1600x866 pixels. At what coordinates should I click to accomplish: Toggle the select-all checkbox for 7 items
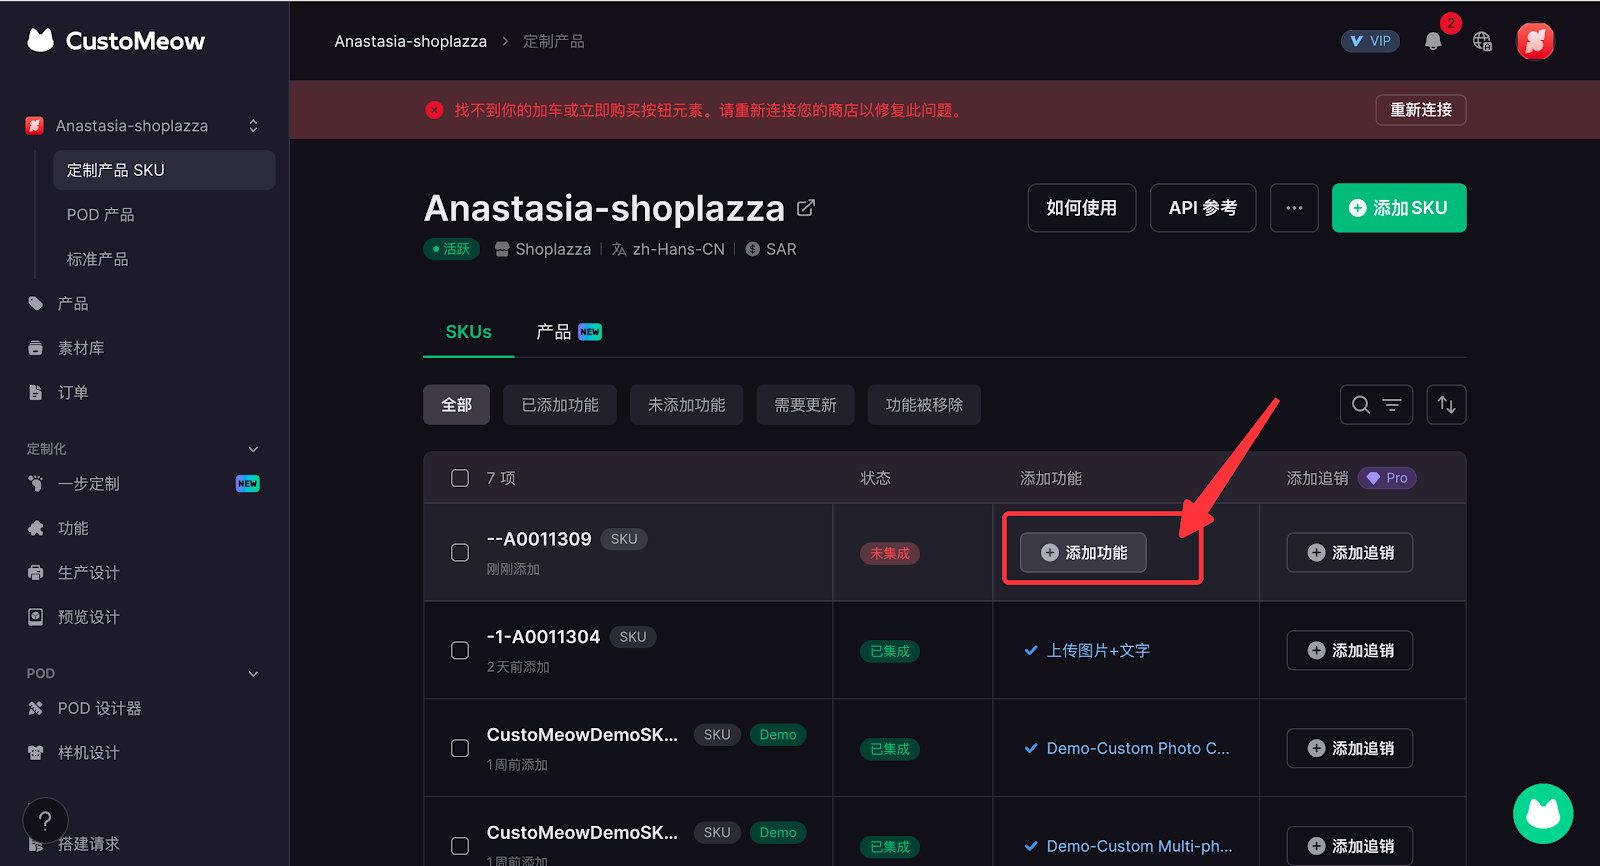click(460, 478)
